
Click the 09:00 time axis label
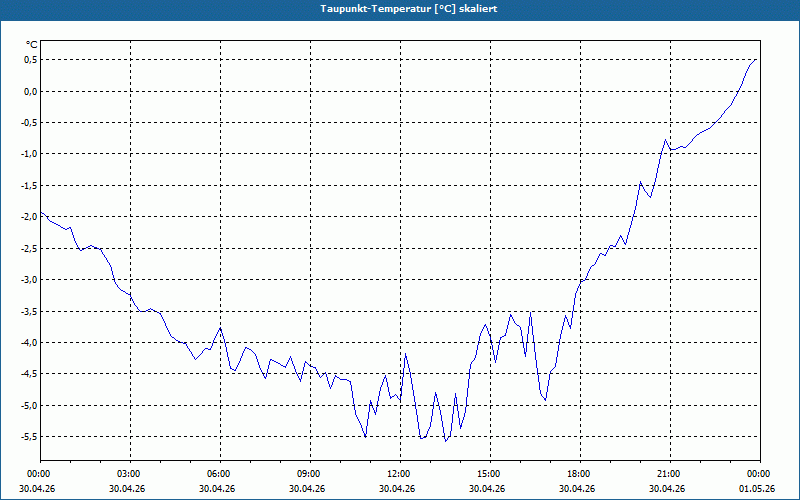point(310,474)
